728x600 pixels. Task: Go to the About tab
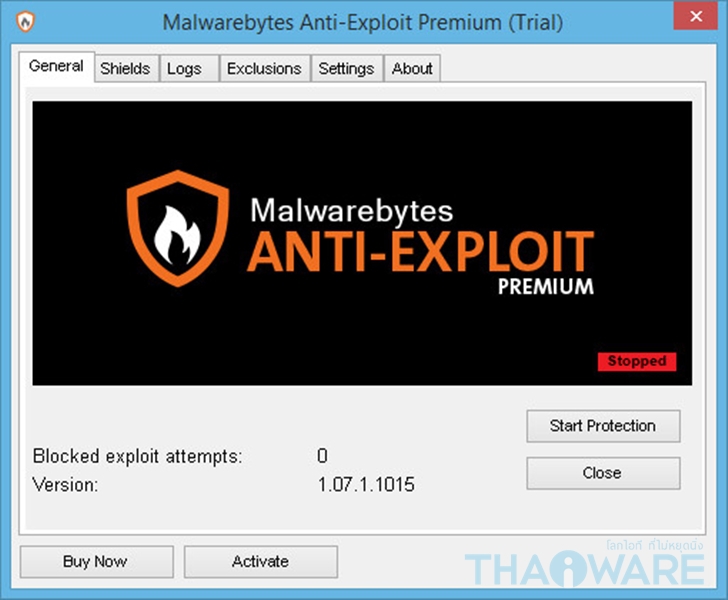(412, 69)
